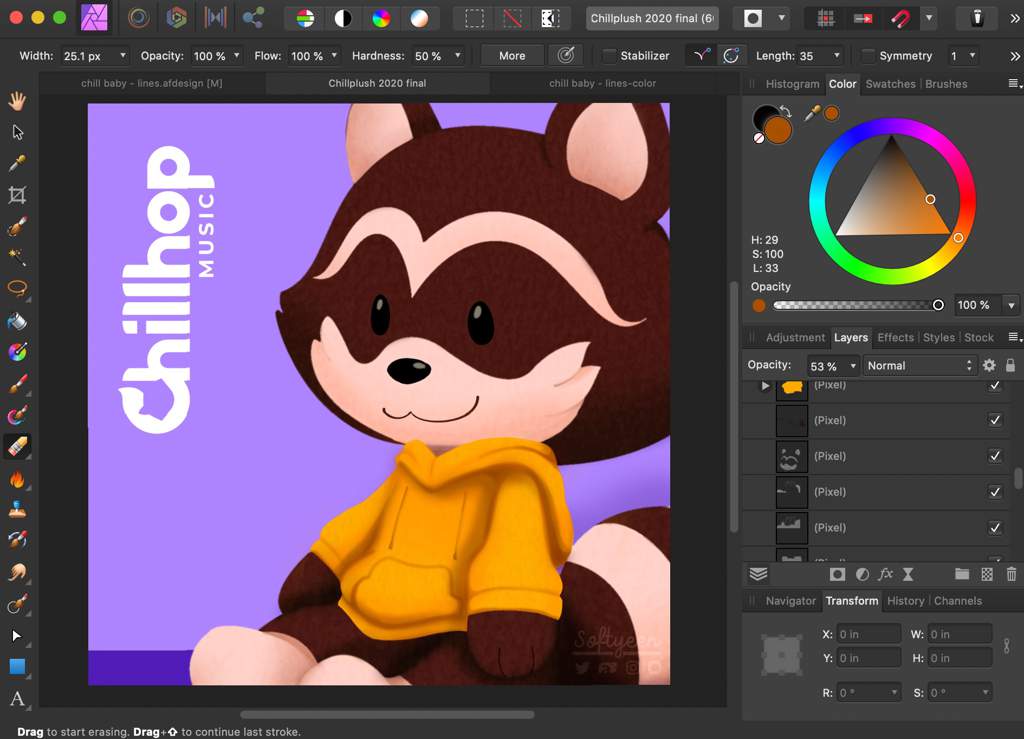Viewport: 1024px width, 739px height.
Task: Open the Export persona
Action: point(253,18)
